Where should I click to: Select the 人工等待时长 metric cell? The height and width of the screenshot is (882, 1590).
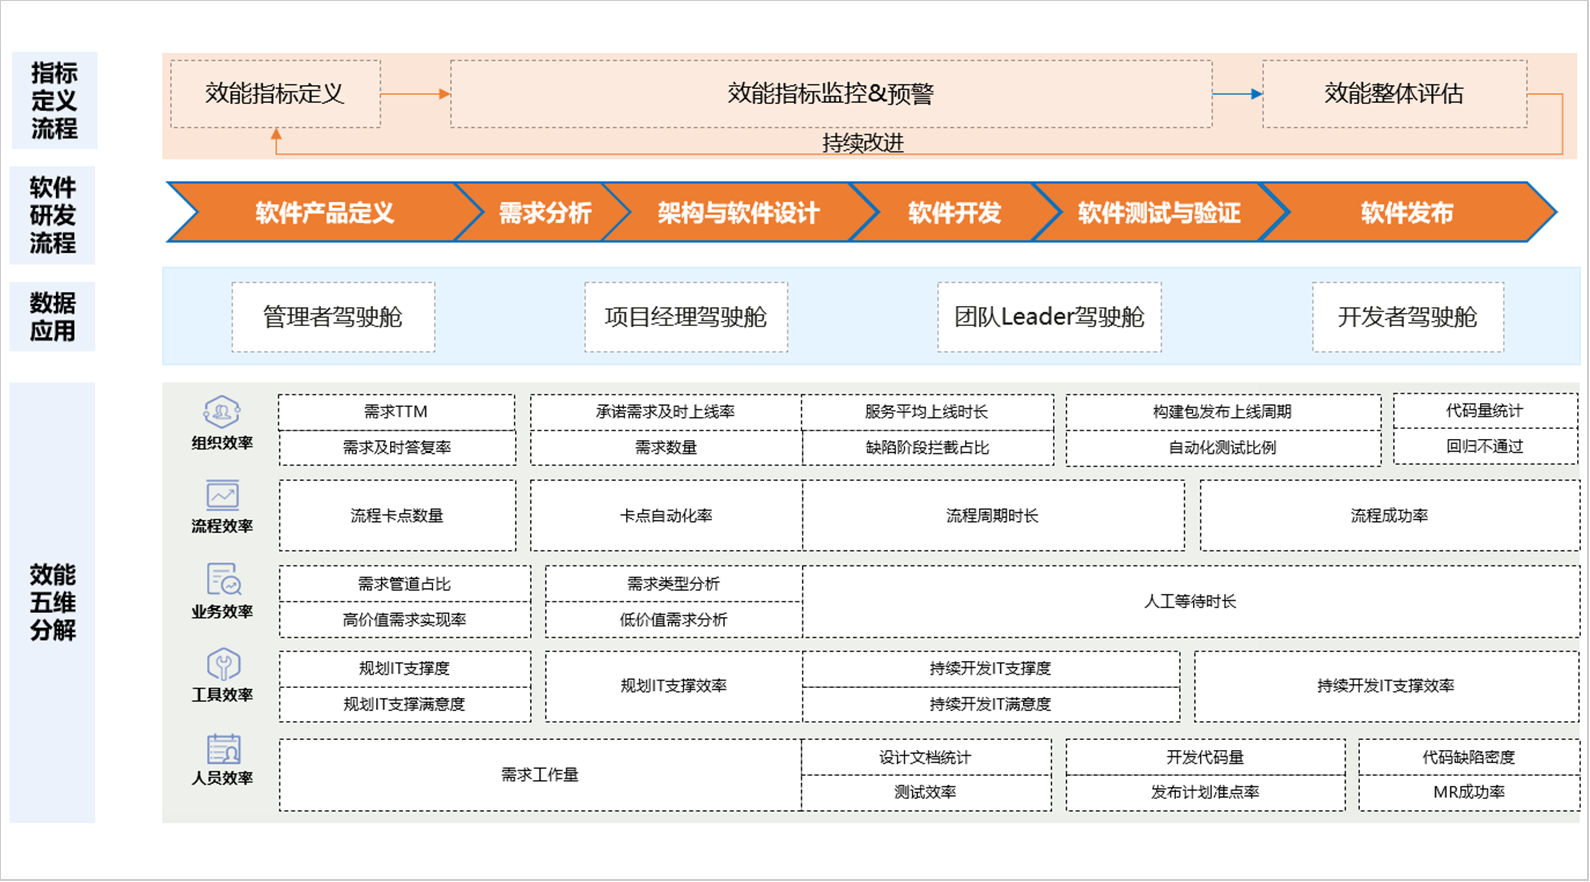coord(1190,602)
